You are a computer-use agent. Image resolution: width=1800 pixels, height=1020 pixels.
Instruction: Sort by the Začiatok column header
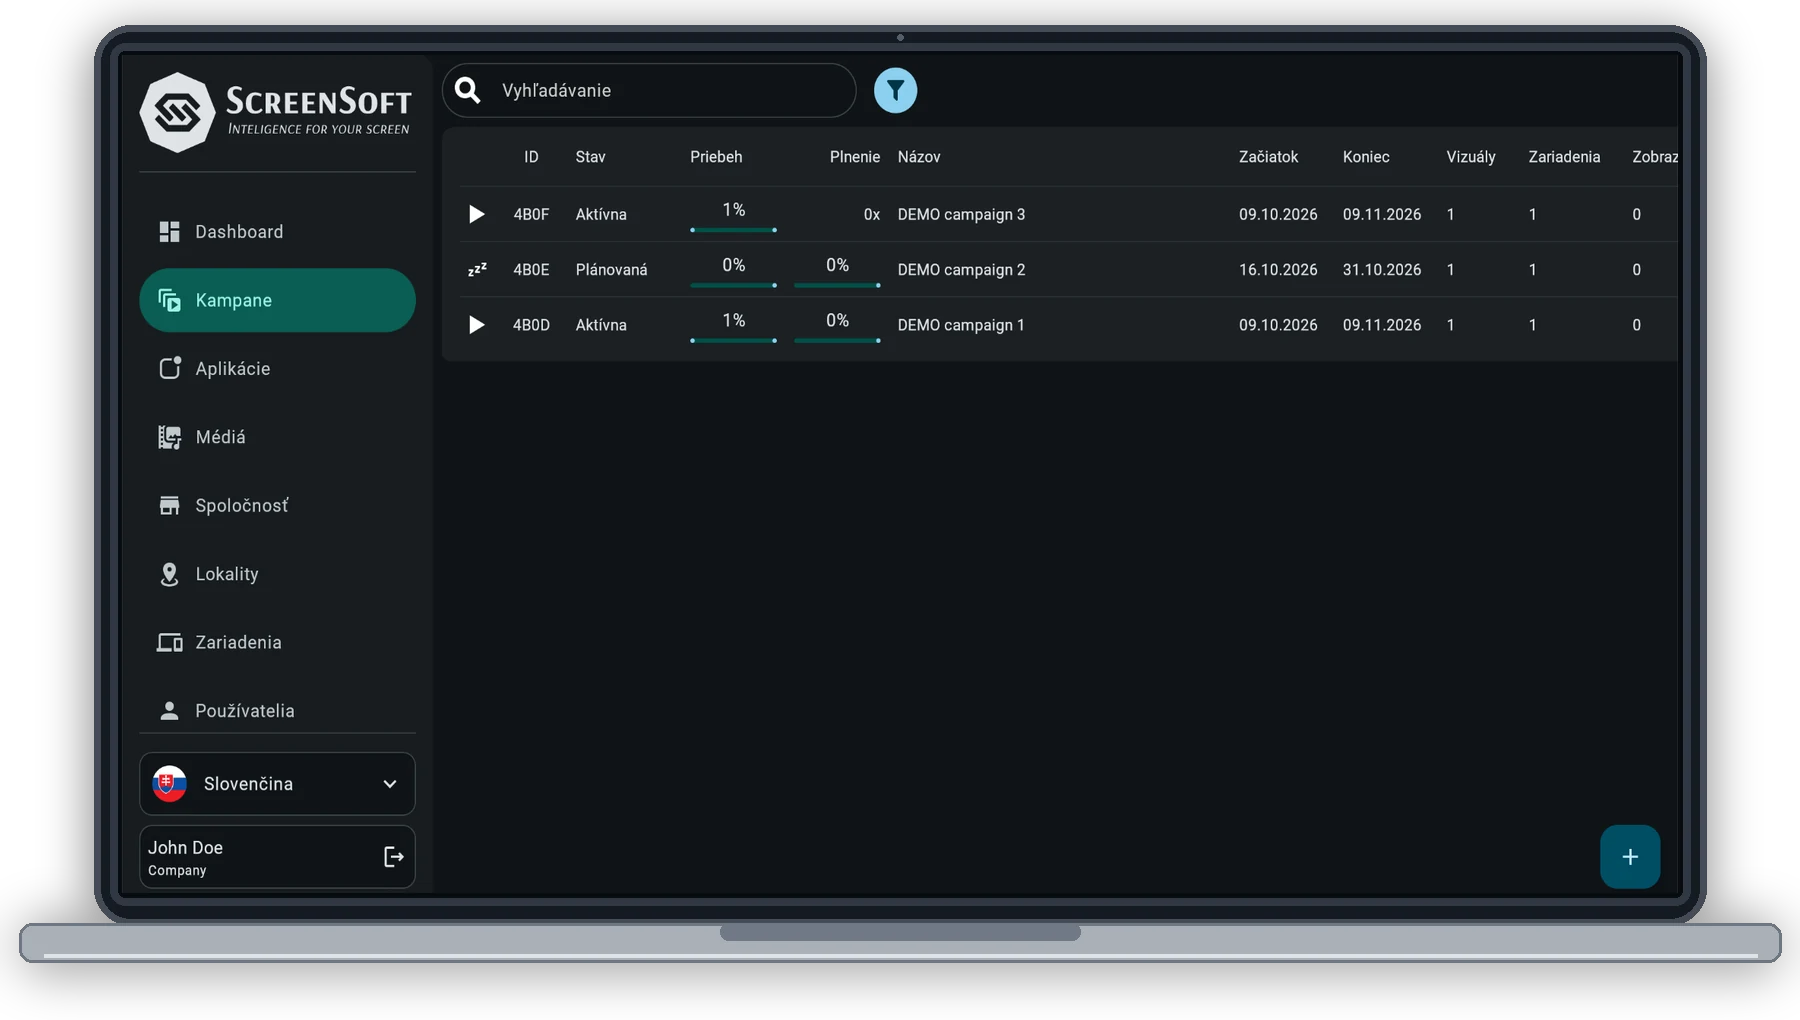click(1268, 157)
